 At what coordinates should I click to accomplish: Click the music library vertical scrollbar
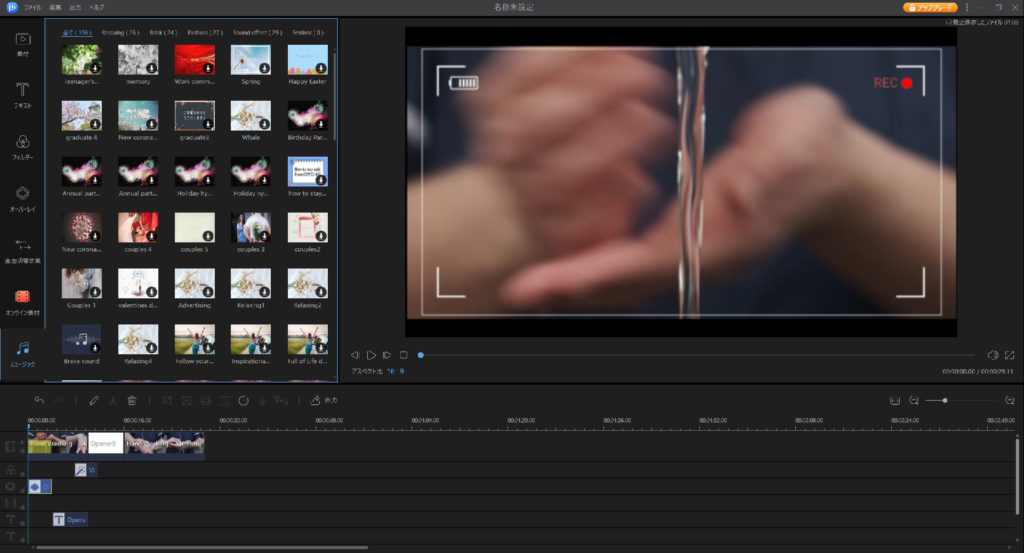pos(335,97)
